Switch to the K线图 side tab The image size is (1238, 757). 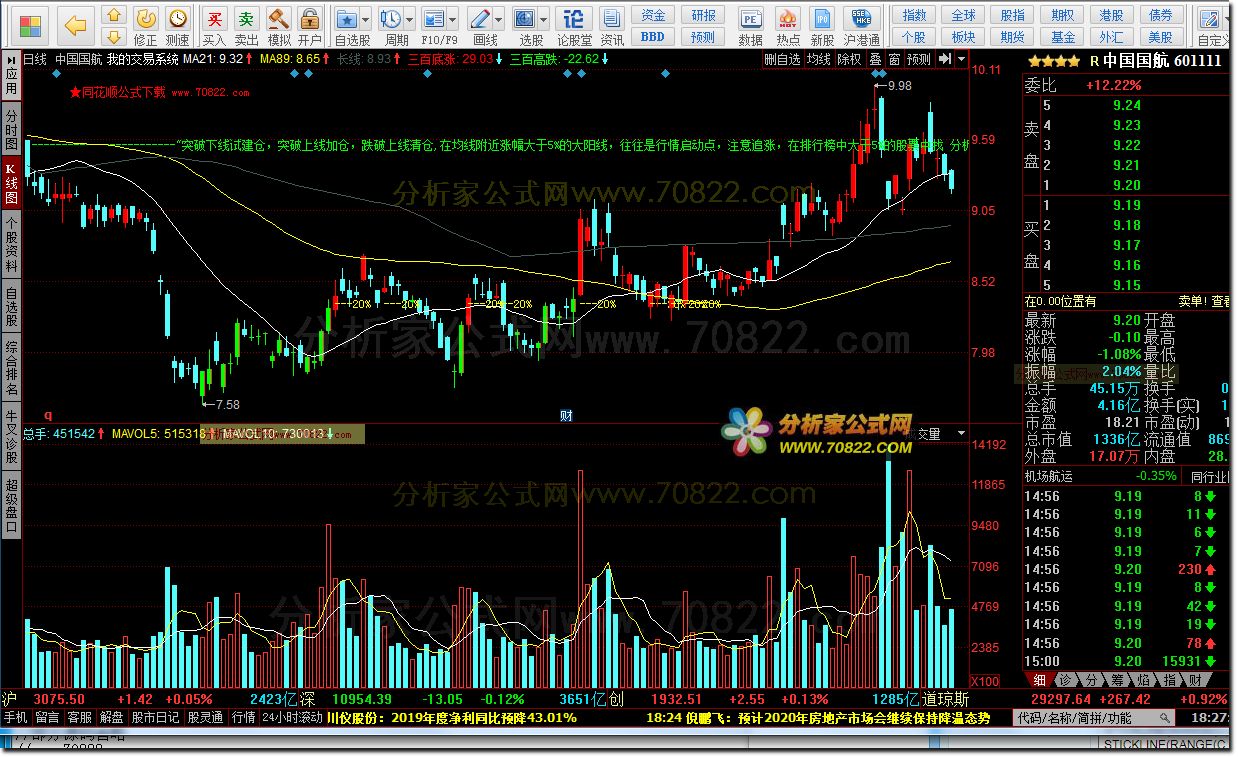(11, 181)
